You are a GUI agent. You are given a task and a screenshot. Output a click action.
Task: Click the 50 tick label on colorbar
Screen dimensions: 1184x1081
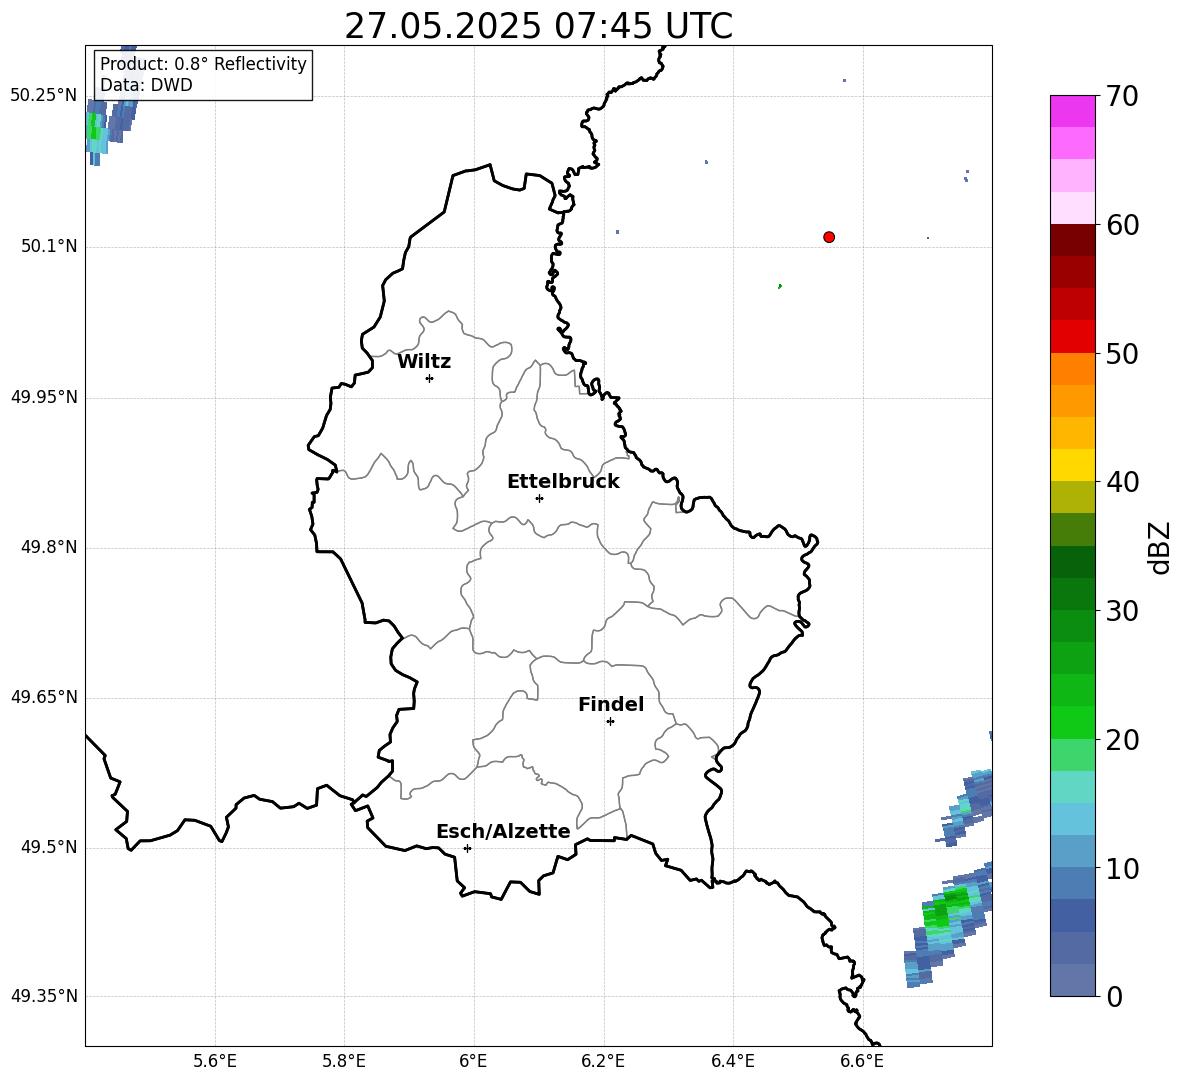(1122, 353)
